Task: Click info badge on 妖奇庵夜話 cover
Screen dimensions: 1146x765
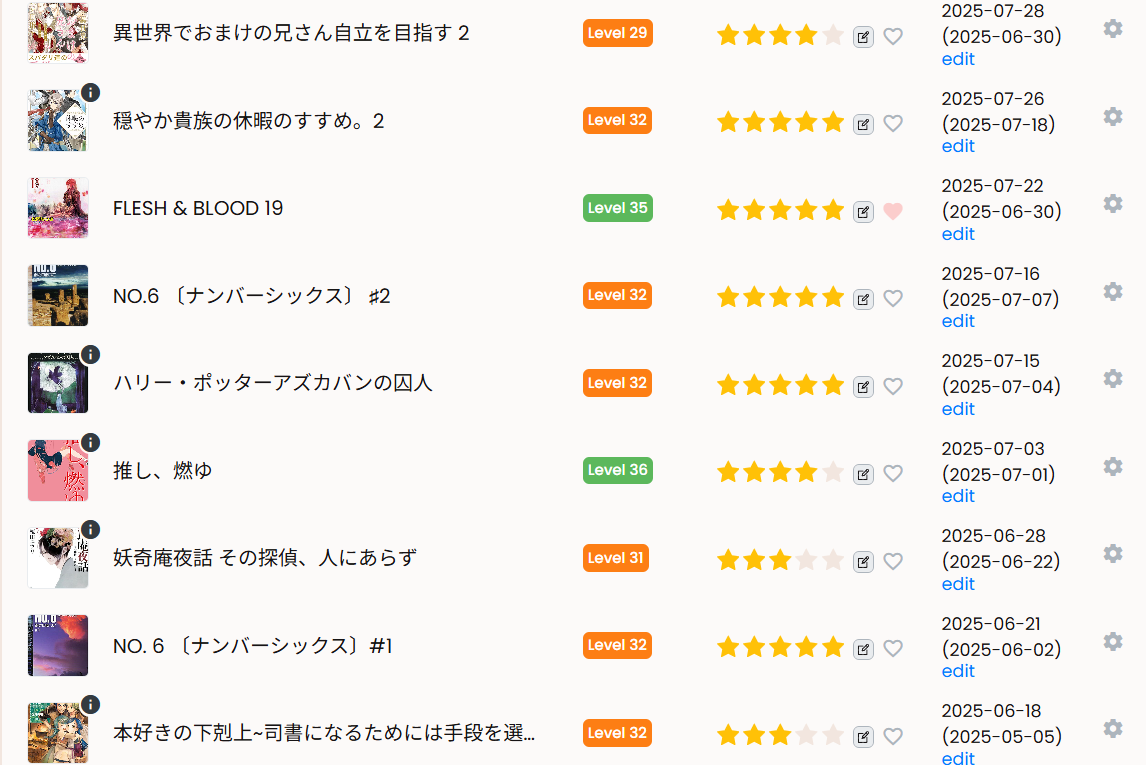Action: (90, 529)
